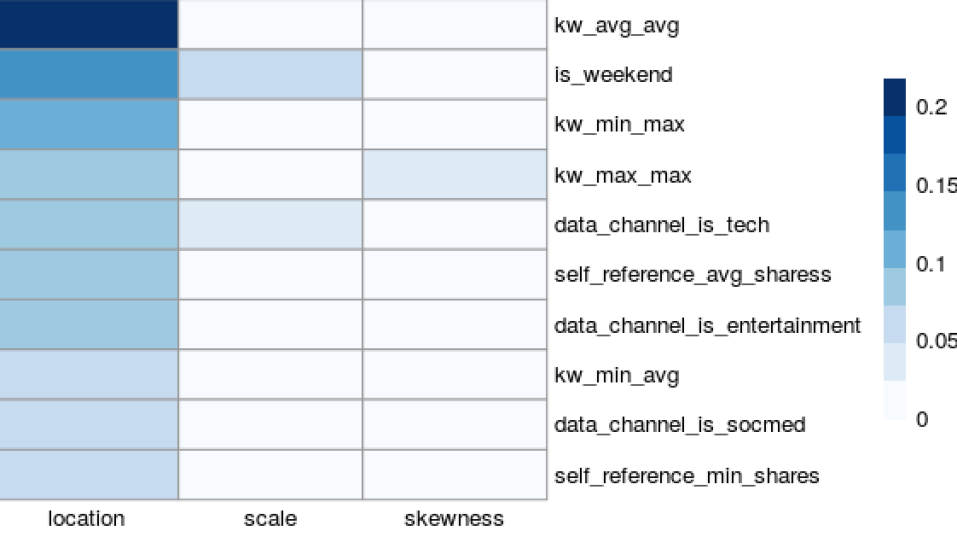Click the color legend gradient bar
The width and height of the screenshot is (957, 560).
point(895,248)
